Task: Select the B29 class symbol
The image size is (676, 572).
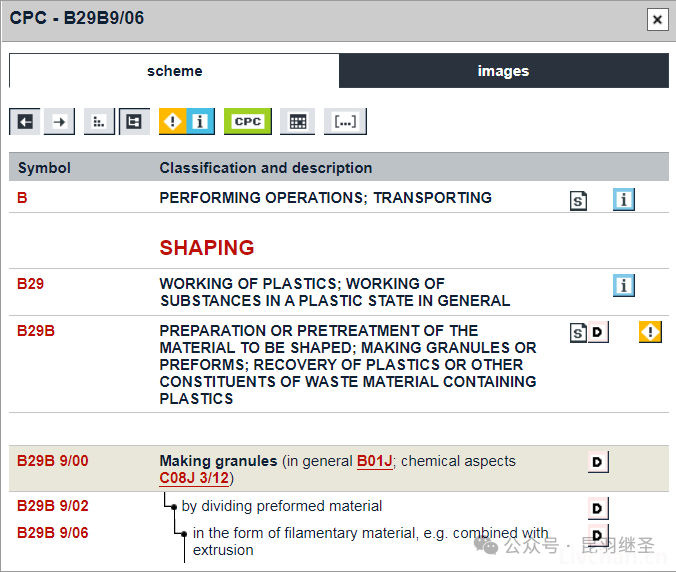Action: [x=30, y=284]
